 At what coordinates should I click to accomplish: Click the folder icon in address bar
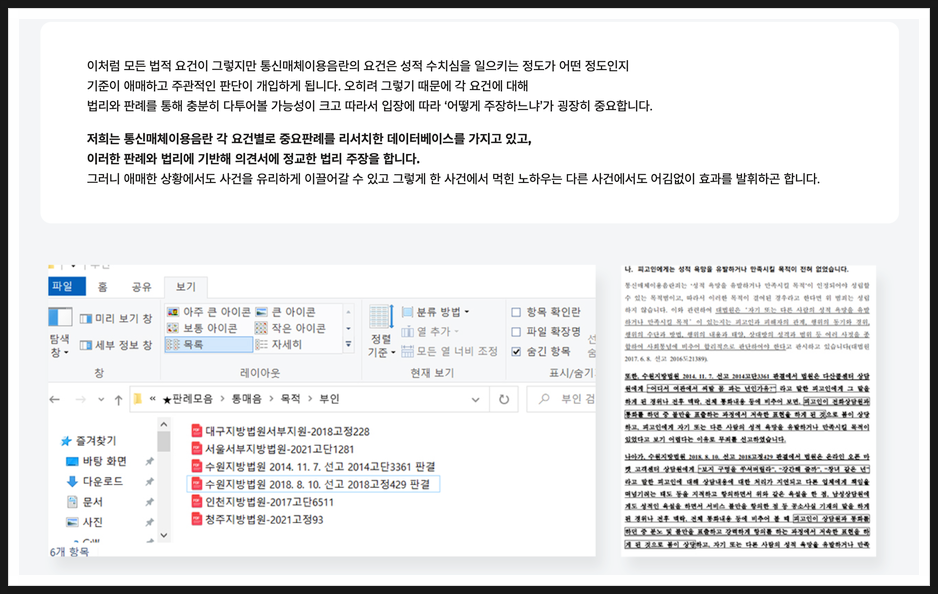coord(138,399)
